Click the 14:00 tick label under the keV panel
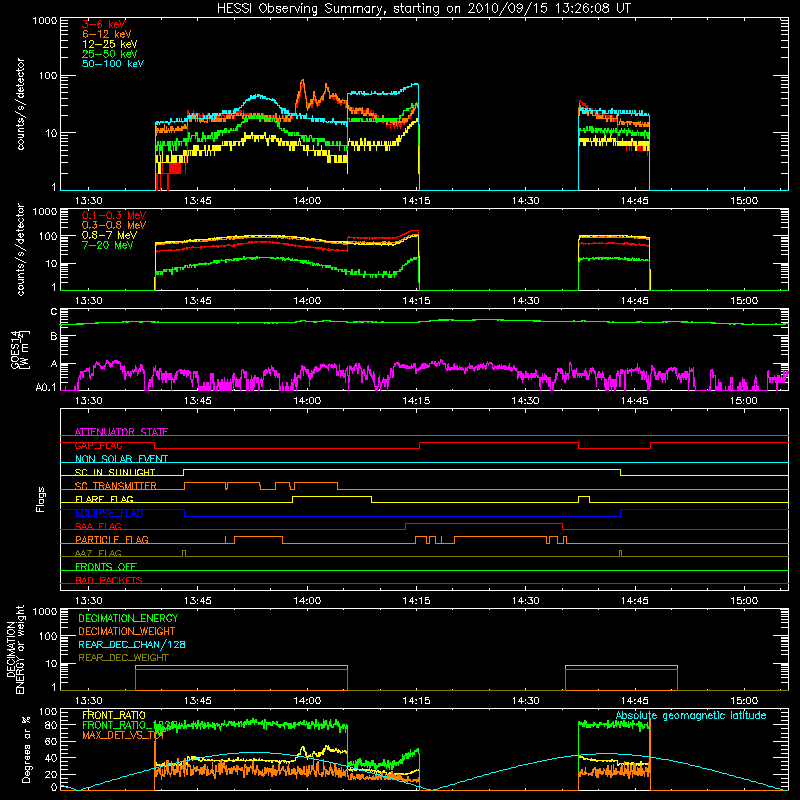Screen dimensions: 800x800 [307, 201]
